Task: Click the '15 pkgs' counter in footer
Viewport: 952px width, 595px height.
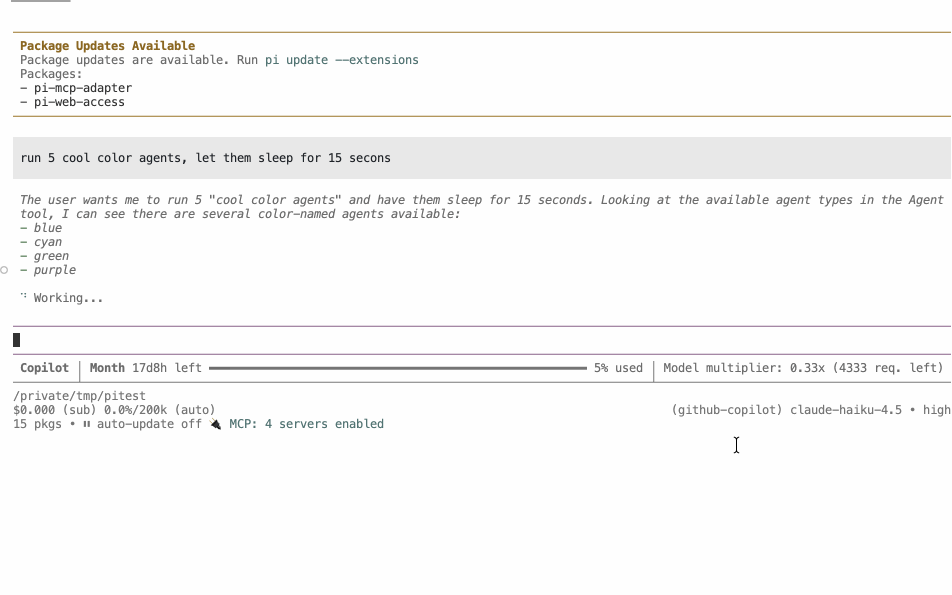Action: 37,424
